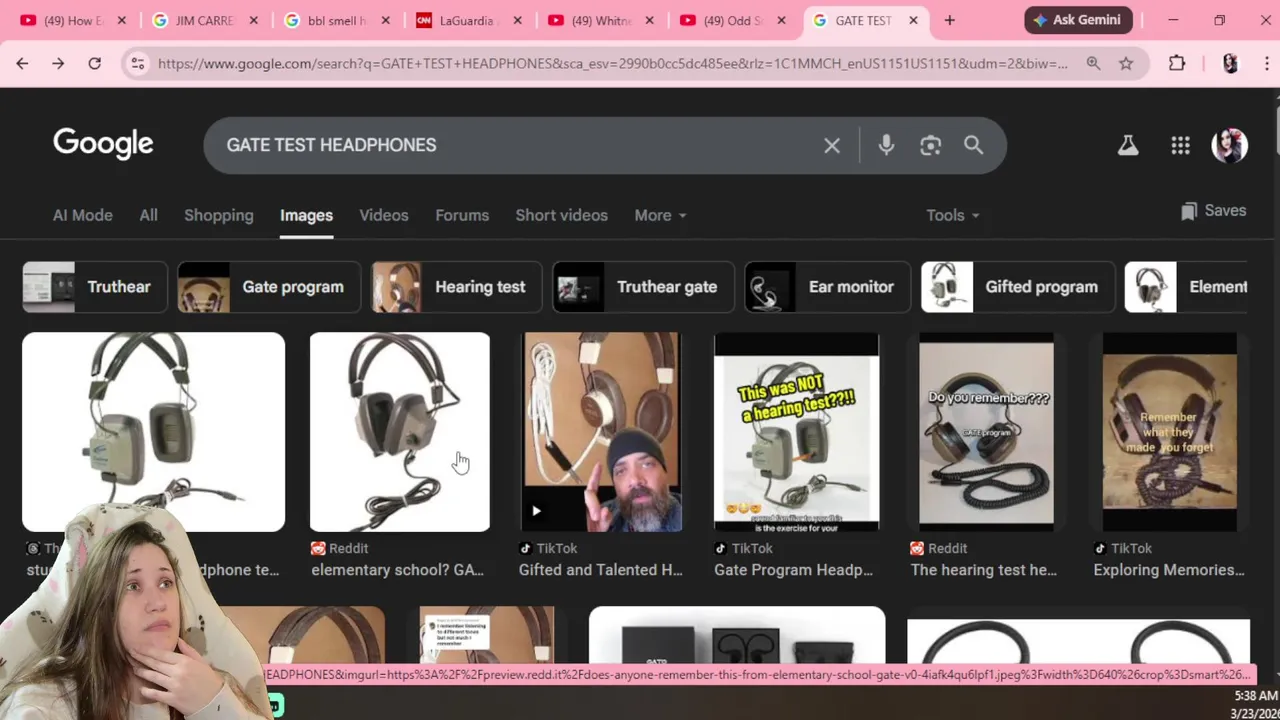
Task: Filter images by Truthear chip
Action: 95,287
